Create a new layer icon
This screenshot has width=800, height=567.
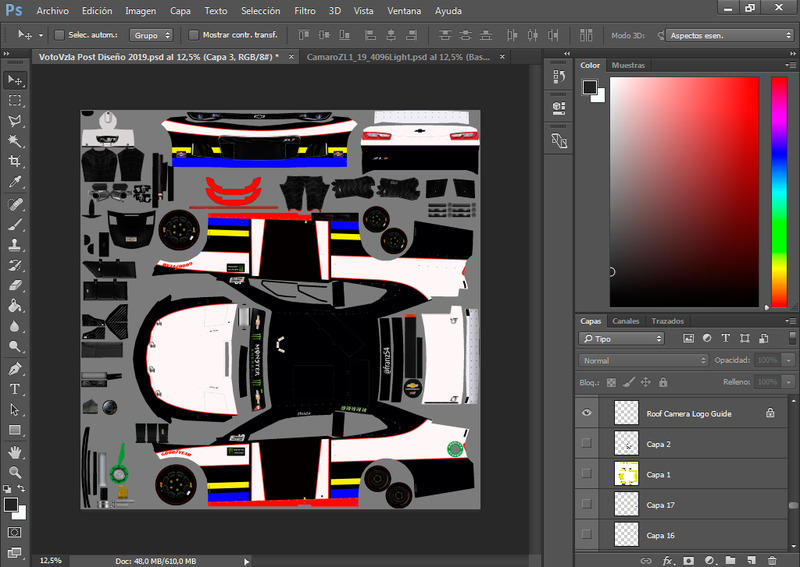(x=751, y=560)
